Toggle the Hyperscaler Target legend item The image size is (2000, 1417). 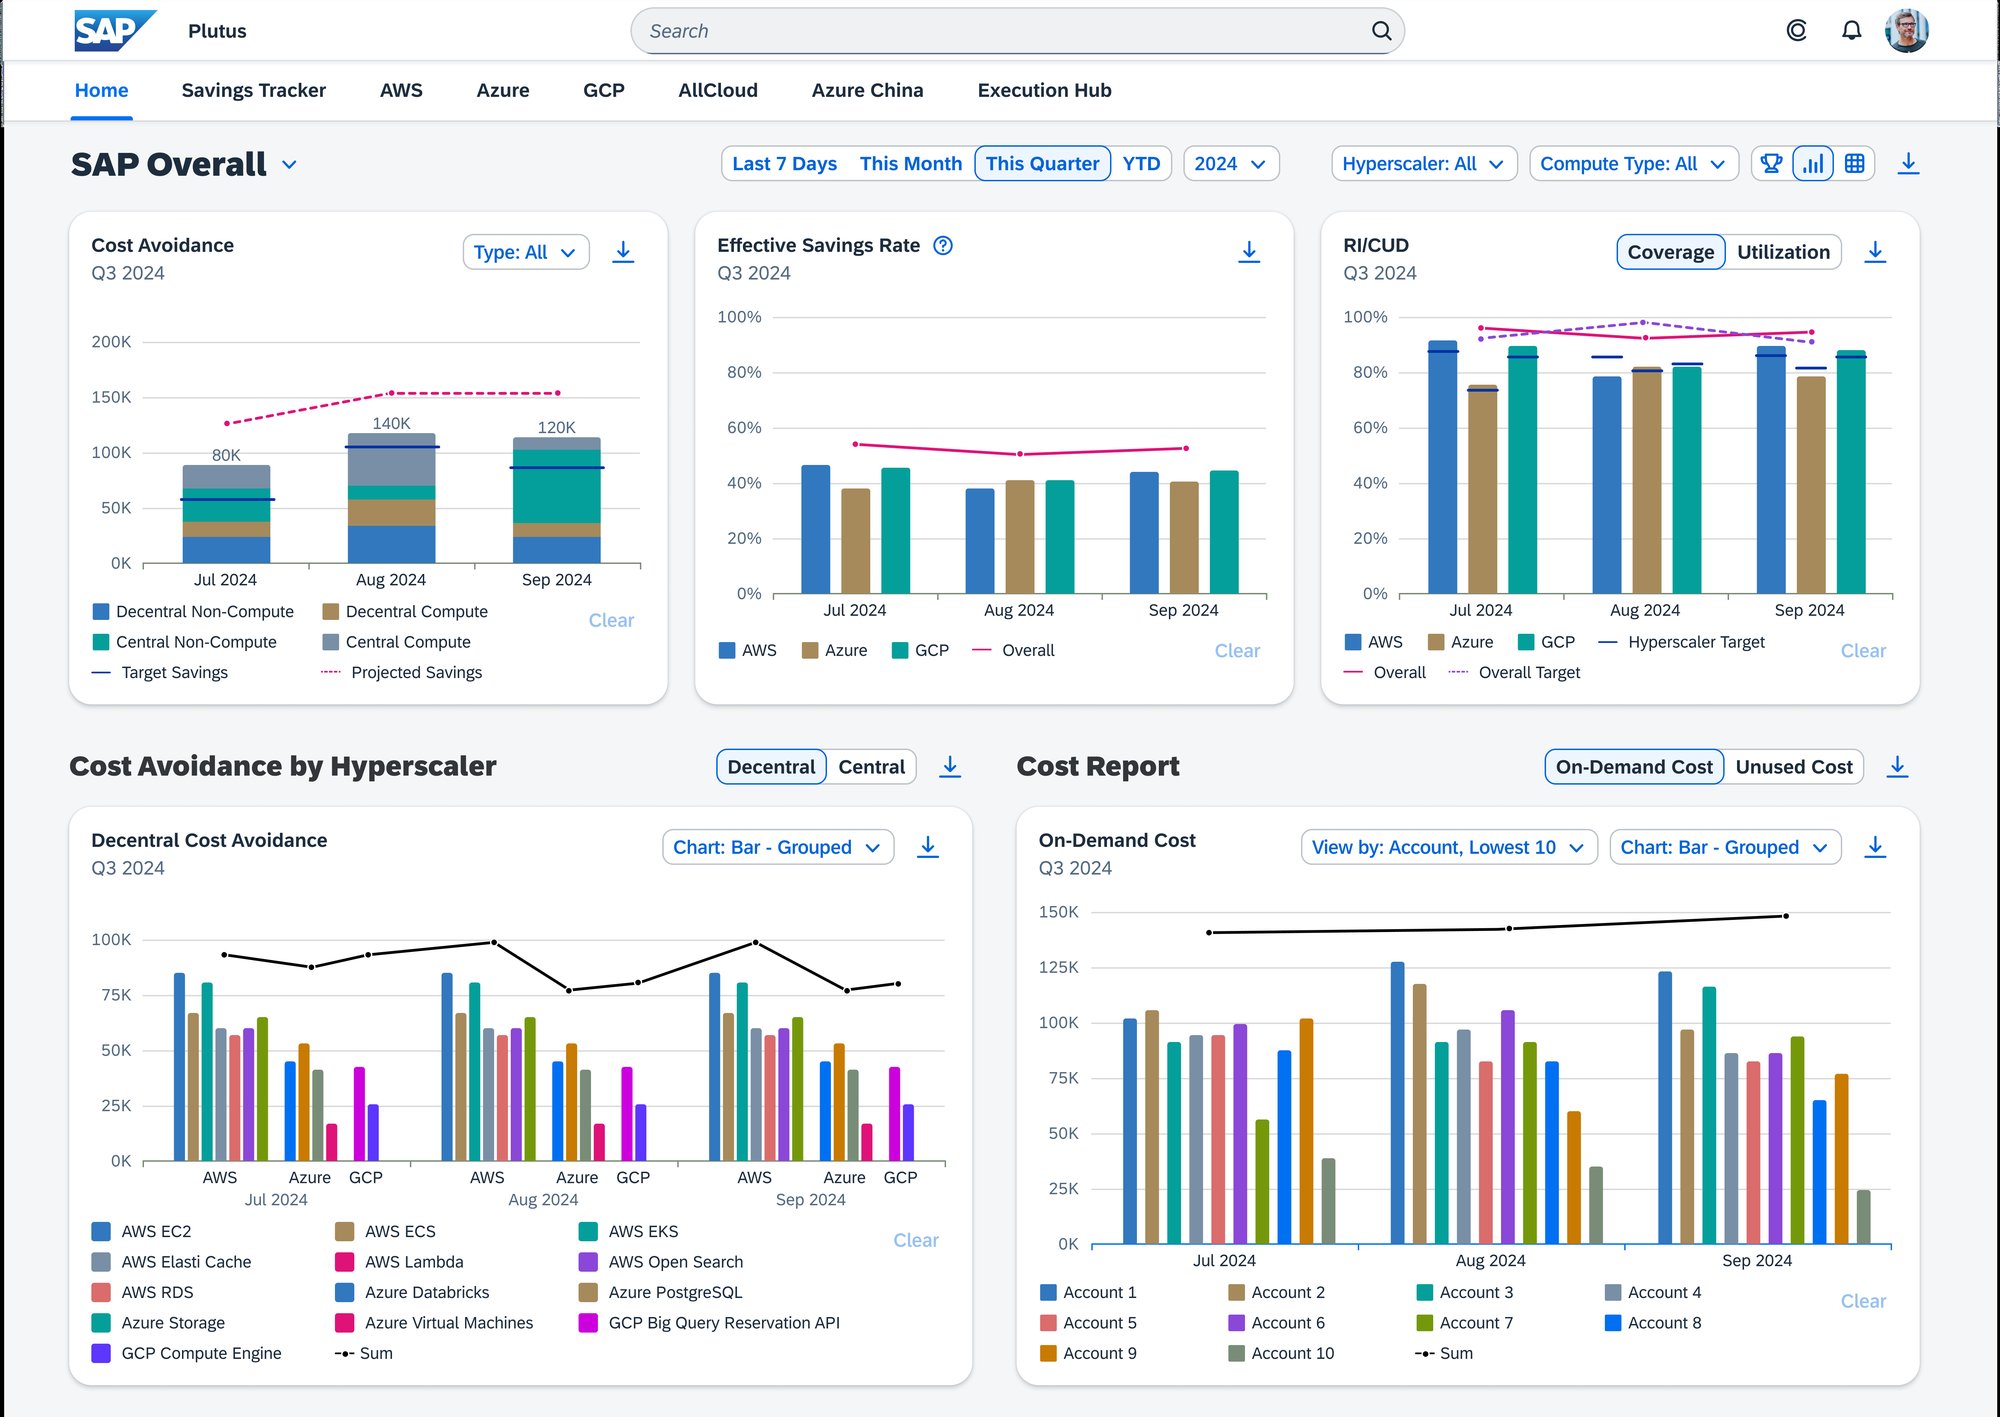[x=1682, y=642]
